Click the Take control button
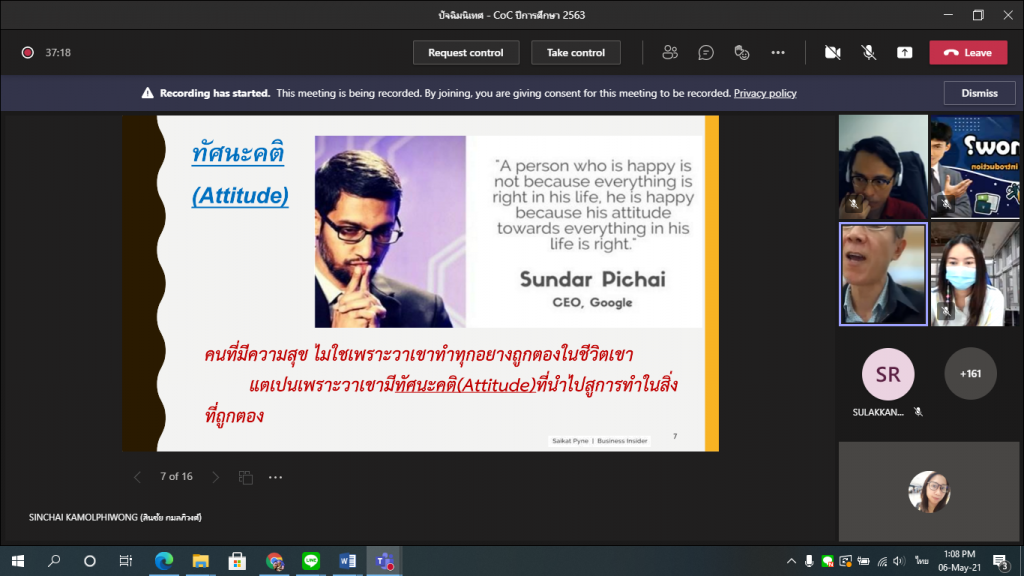The height and width of the screenshot is (576, 1024). coord(575,52)
